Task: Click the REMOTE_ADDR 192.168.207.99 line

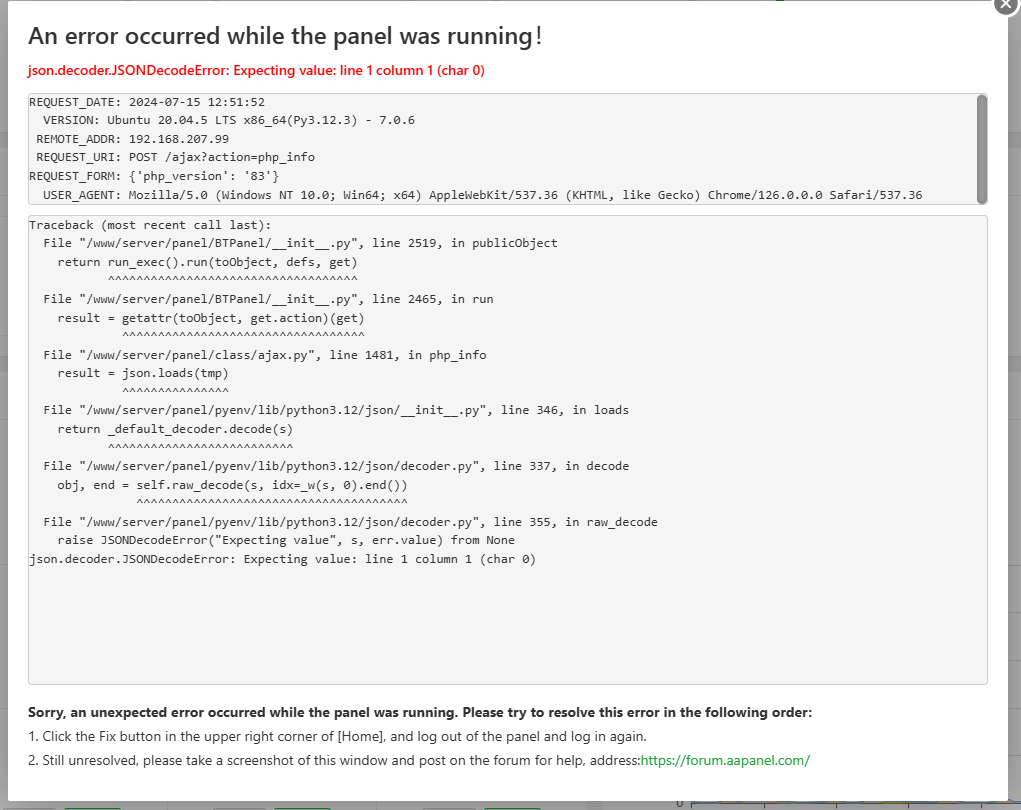Action: (132, 139)
